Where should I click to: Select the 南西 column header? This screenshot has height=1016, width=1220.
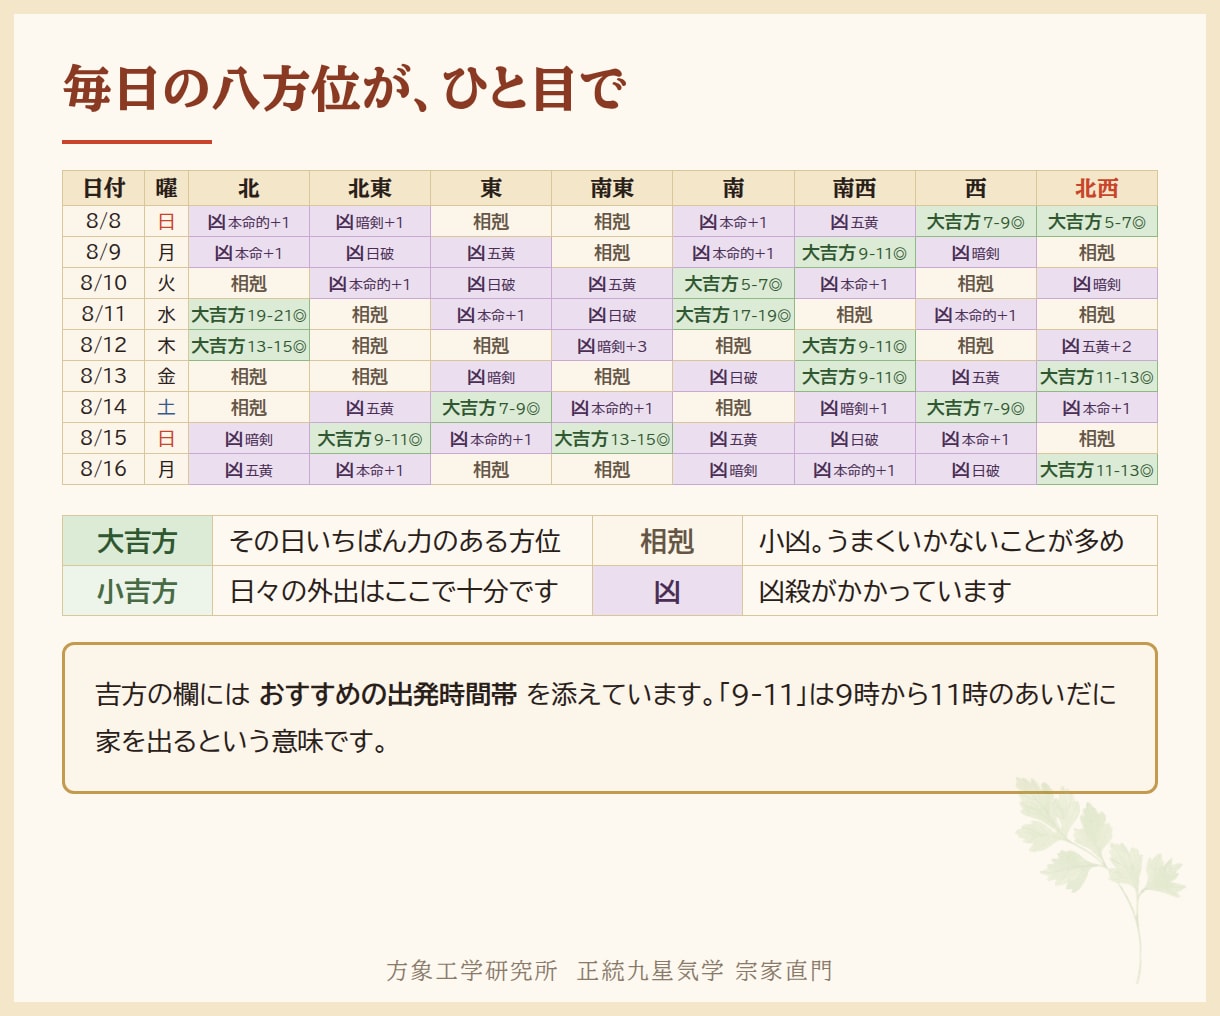855,188
